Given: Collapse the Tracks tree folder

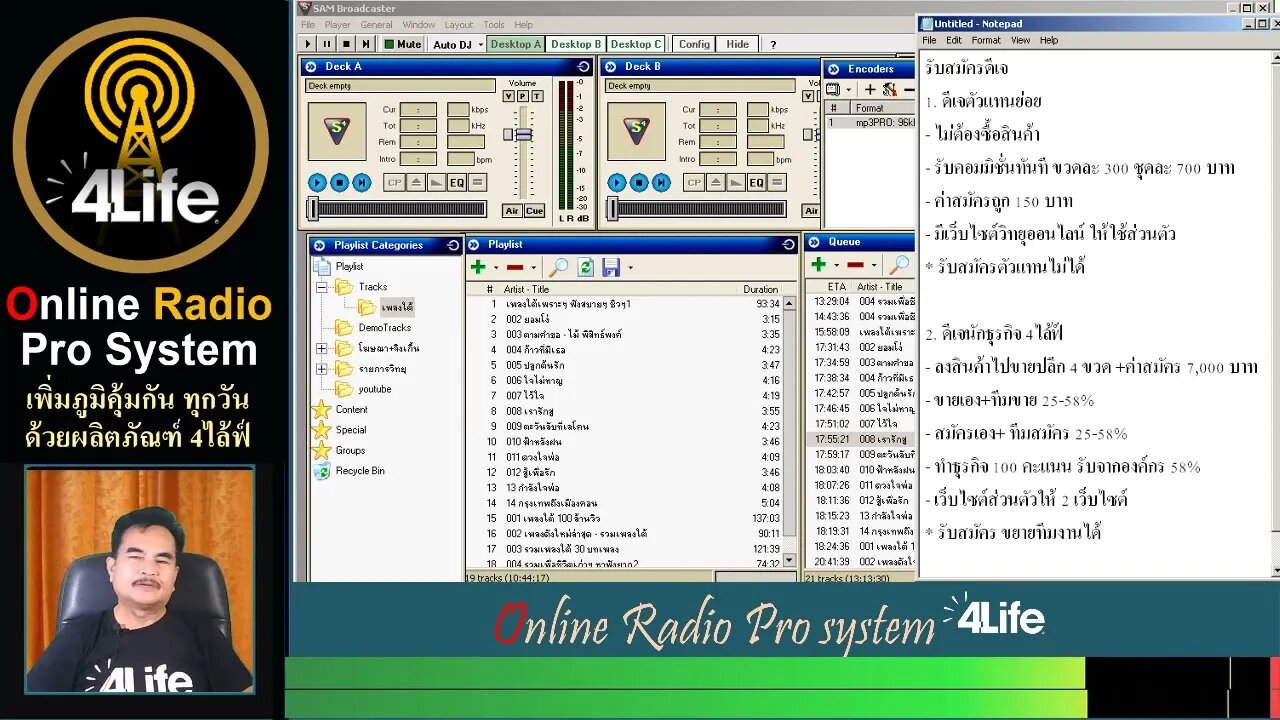Looking at the screenshot, I should pos(322,287).
